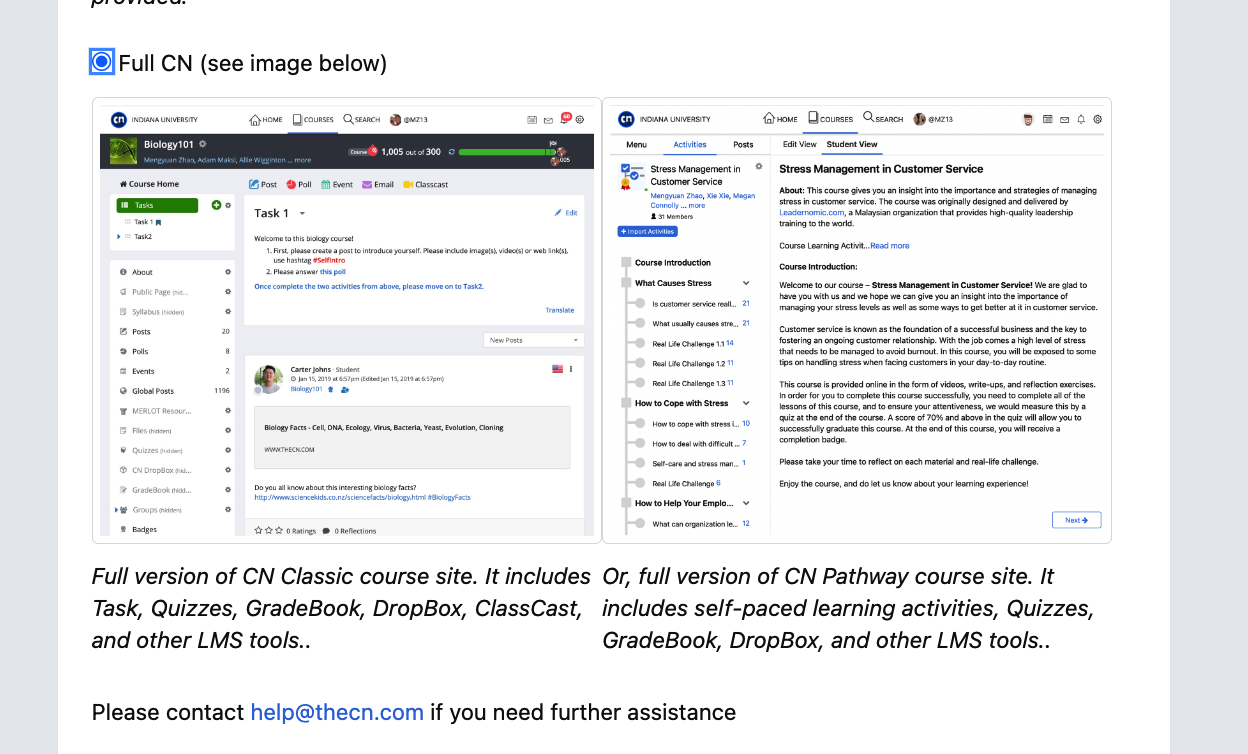The width and height of the screenshot is (1248, 754).
Task: Click Course Introduction in activity pathway
Action: [673, 263]
